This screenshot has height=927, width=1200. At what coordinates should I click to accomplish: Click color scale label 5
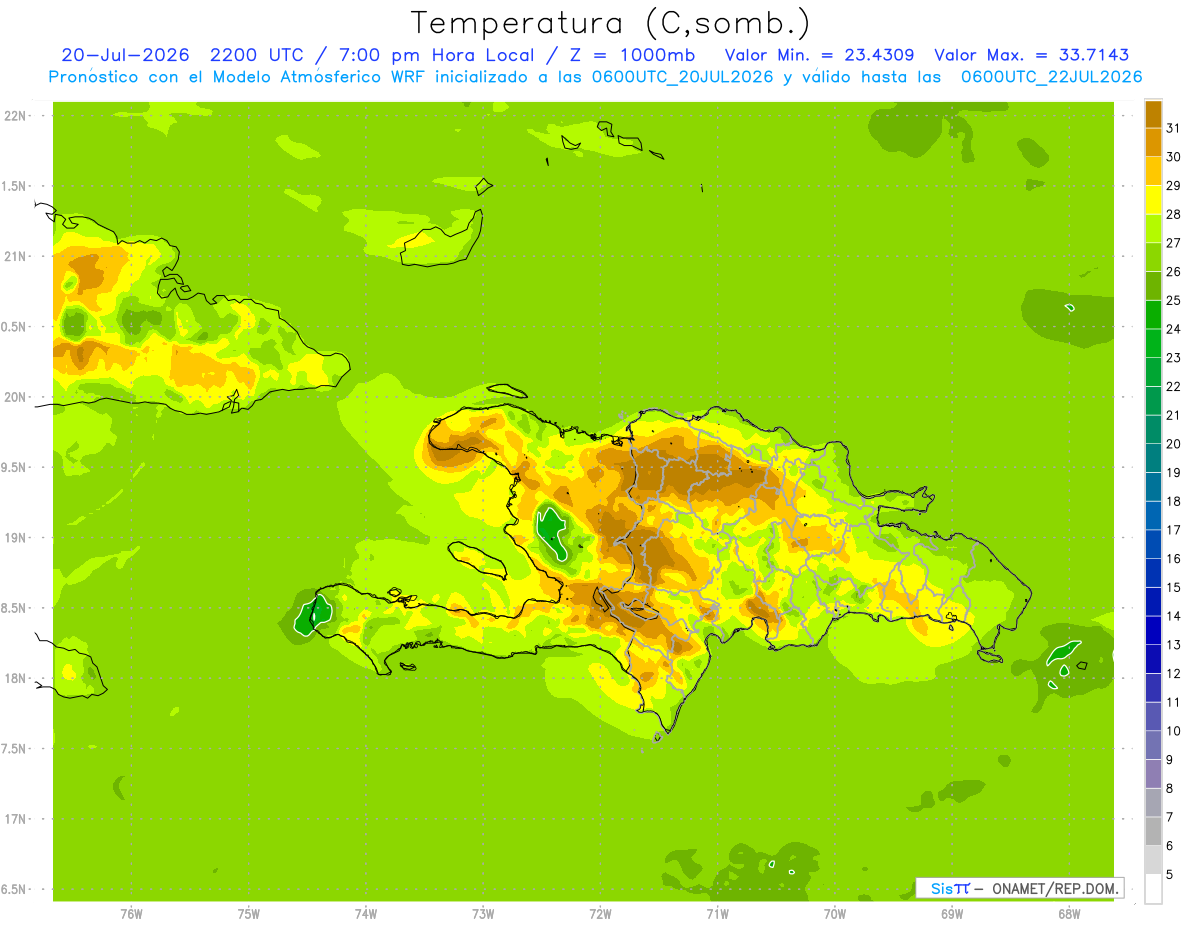pos(1170,874)
